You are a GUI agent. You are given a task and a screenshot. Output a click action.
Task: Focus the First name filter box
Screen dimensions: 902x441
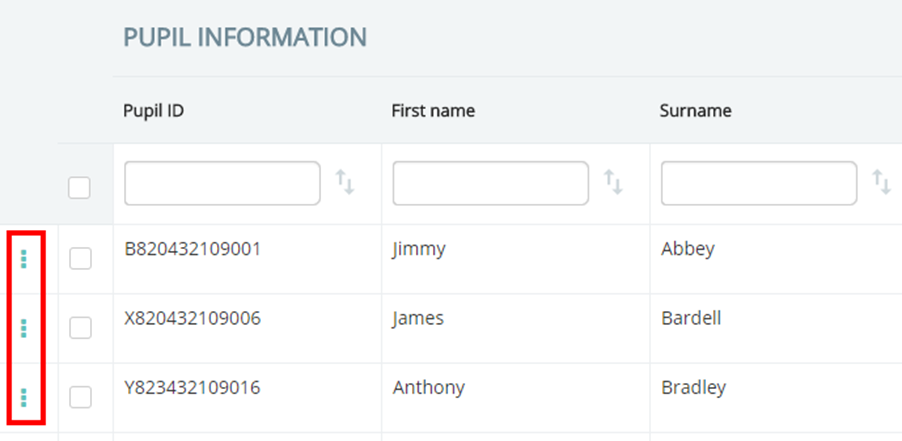pos(490,183)
